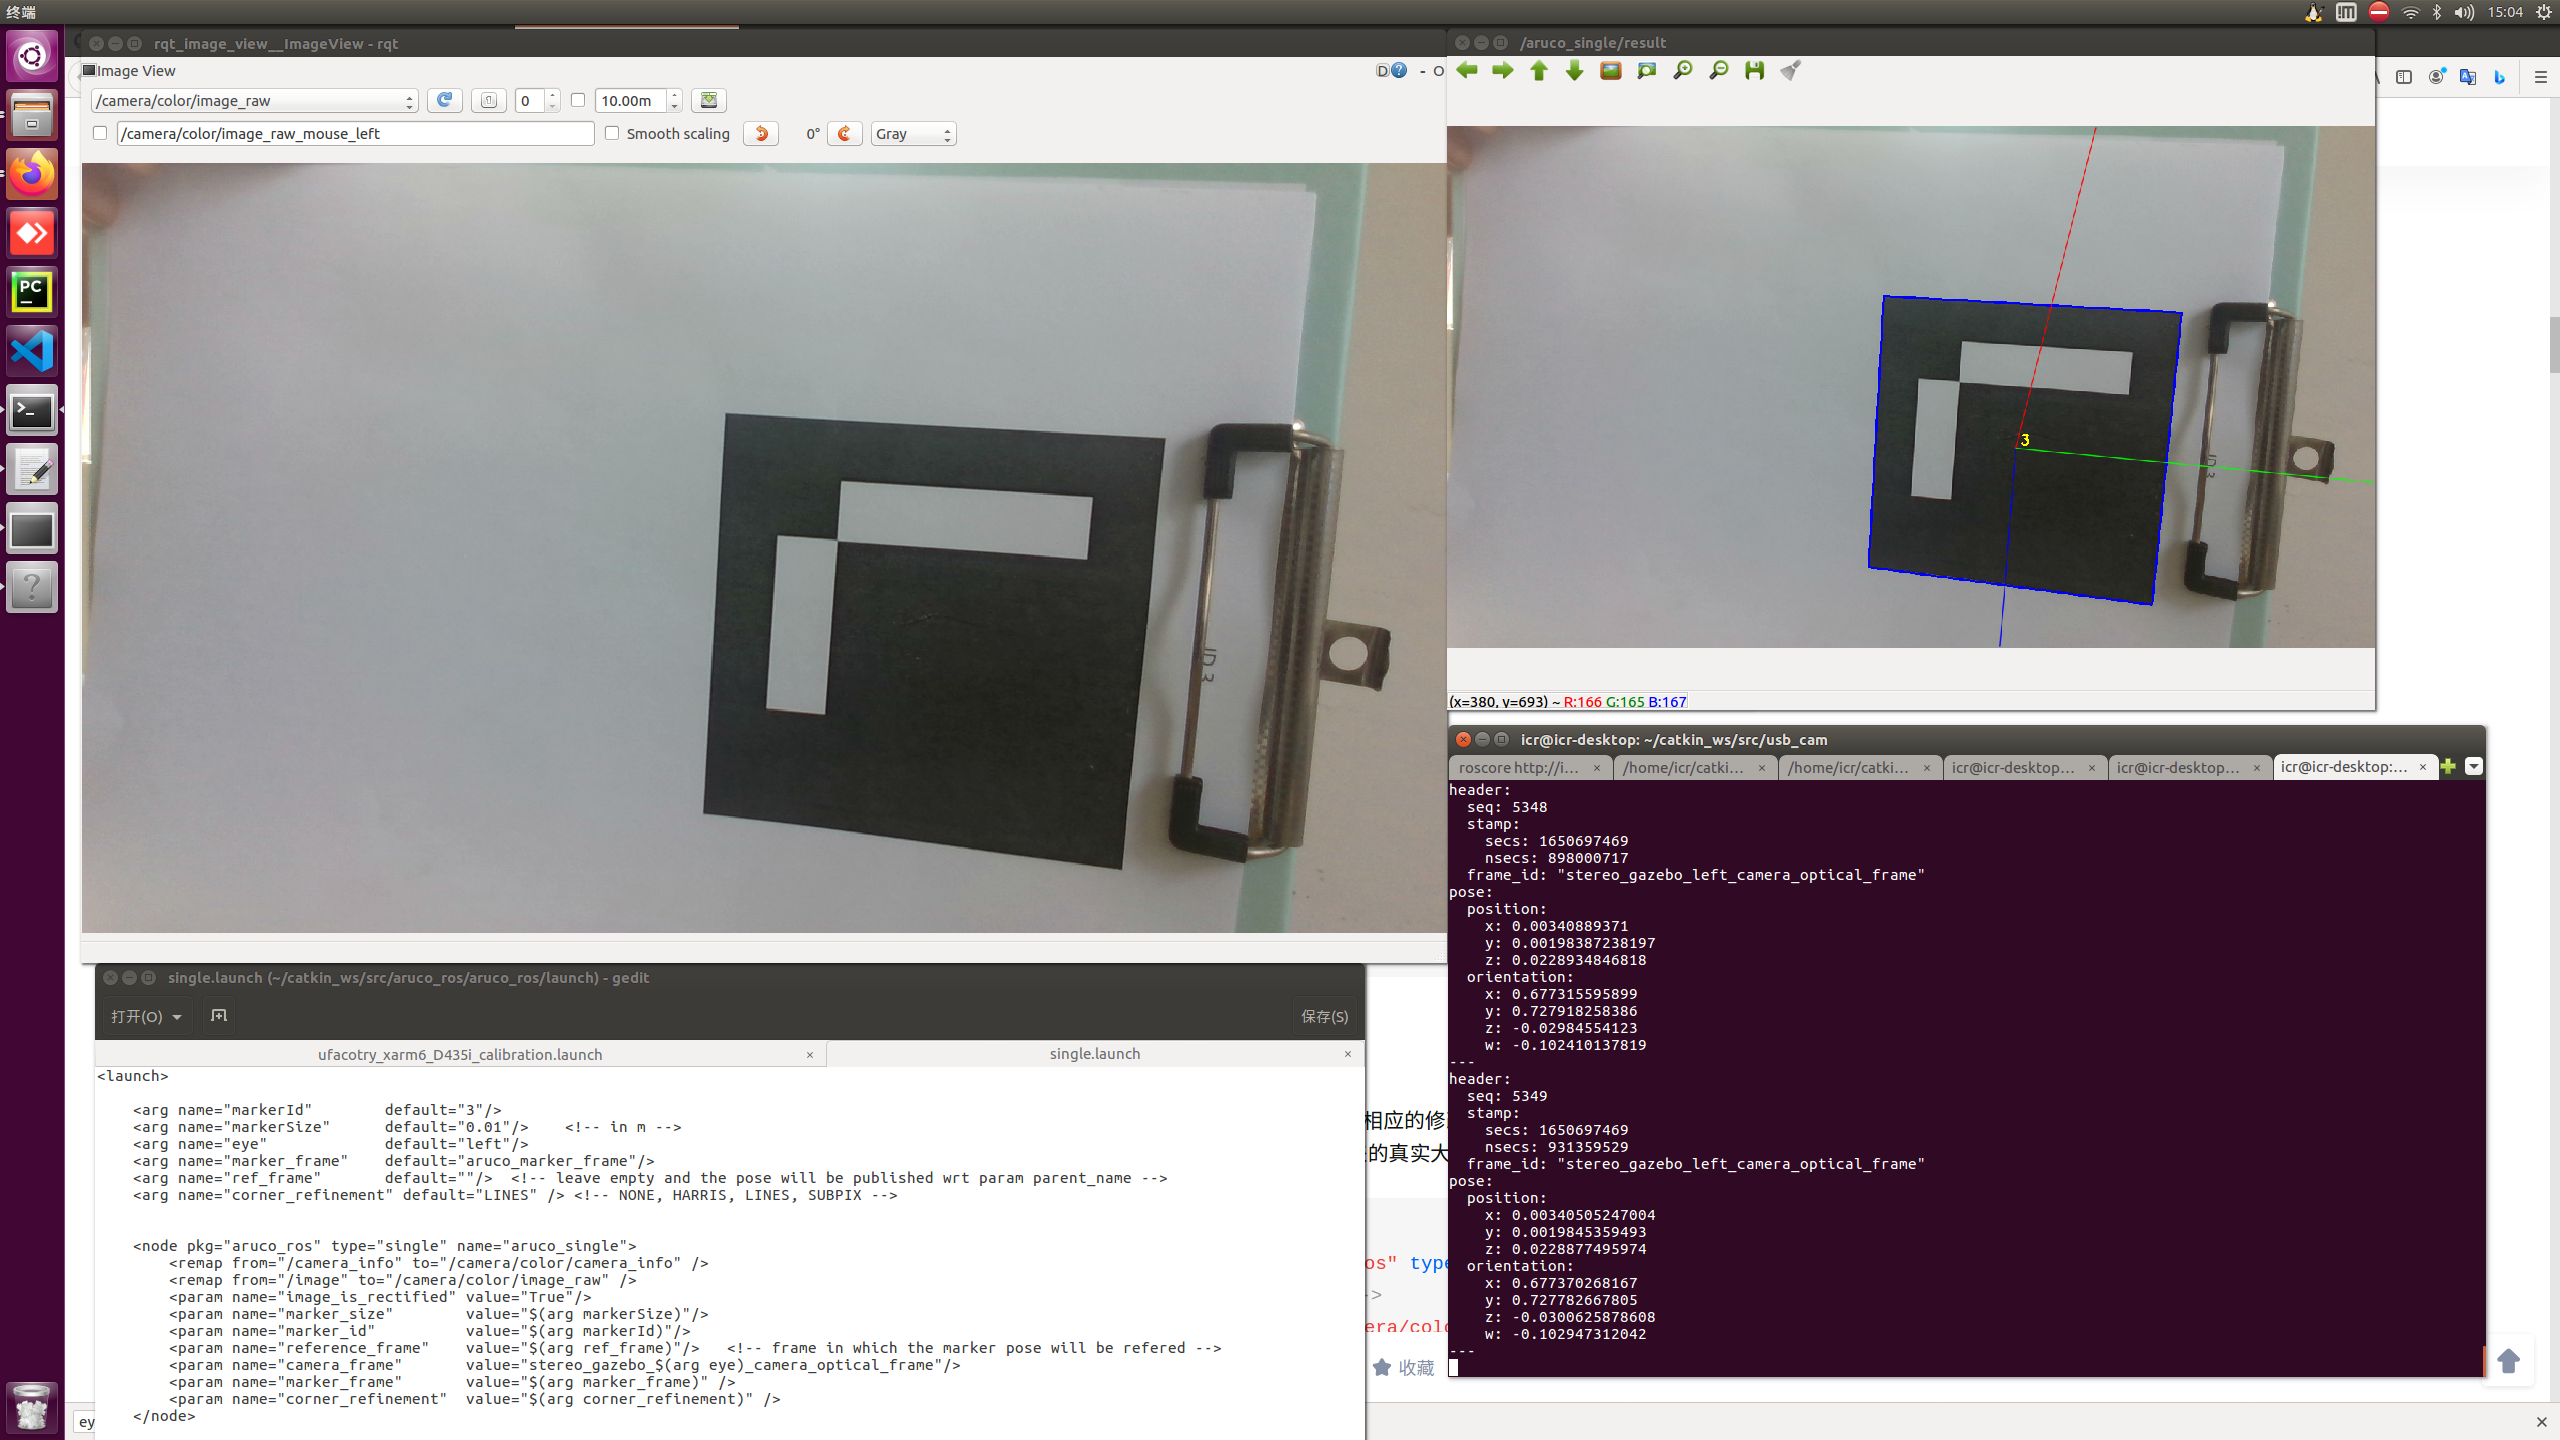Check the image_raw_mouse_left publish checkbox
The height and width of the screenshot is (1440, 2560).
point(100,132)
